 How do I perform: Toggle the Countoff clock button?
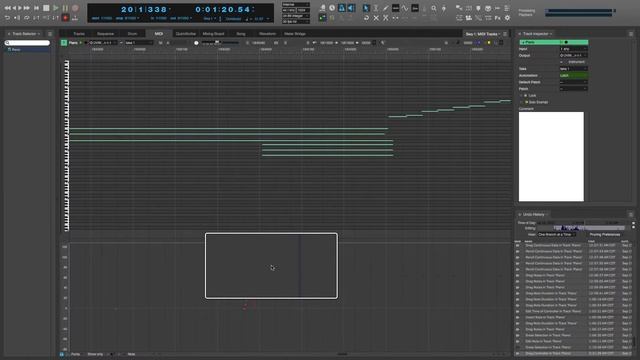332,8
